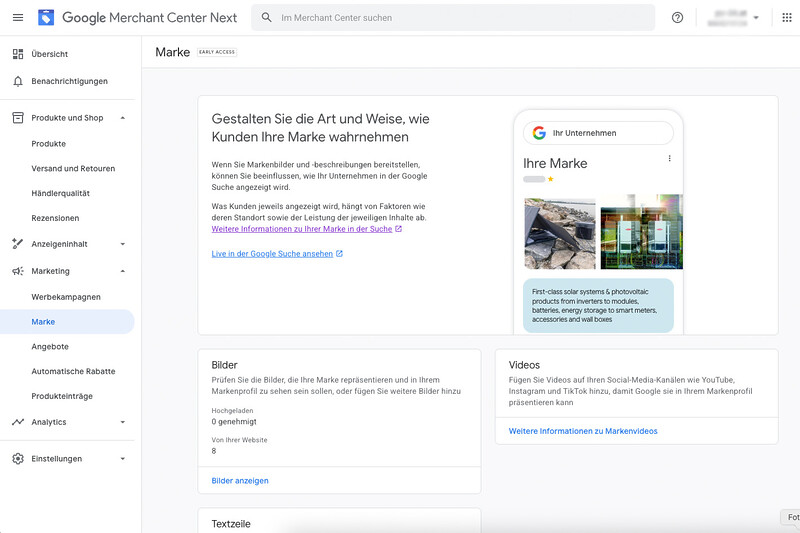The image size is (800, 533).
Task: Open Weitere Informationen zu Markenvideos
Action: [x=583, y=431]
